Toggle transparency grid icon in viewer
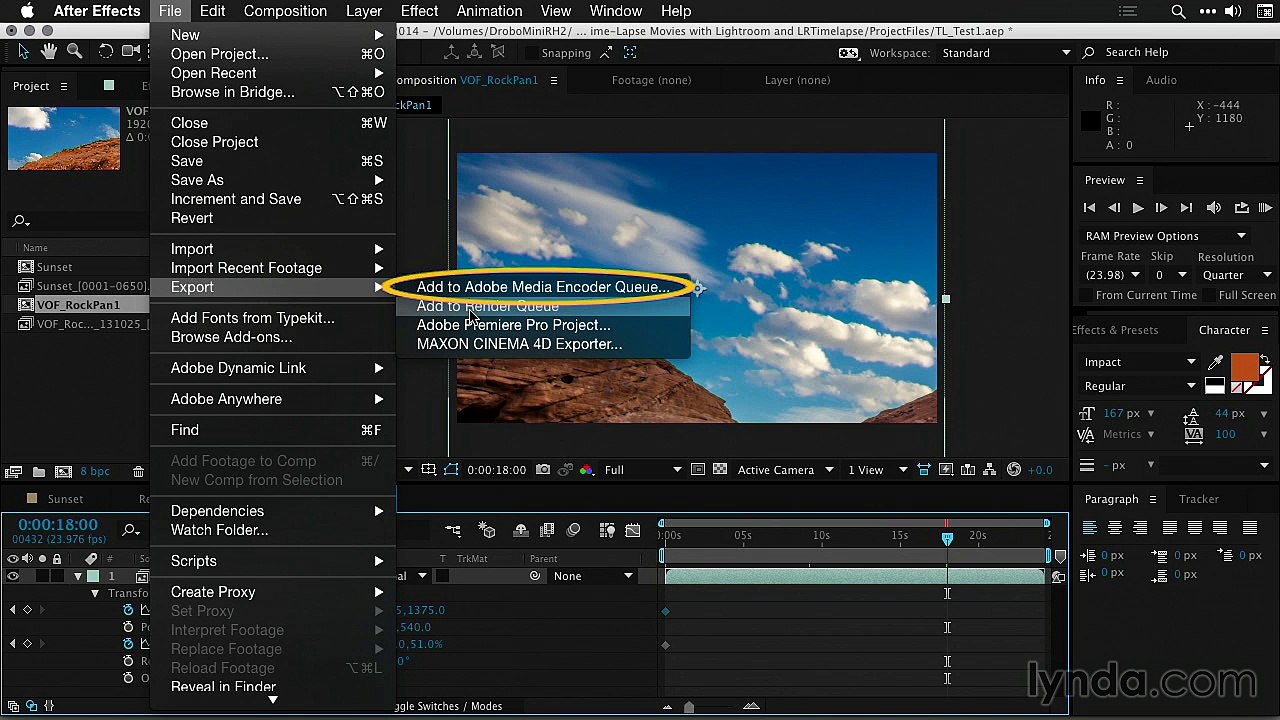This screenshot has height=720, width=1280. (720, 470)
